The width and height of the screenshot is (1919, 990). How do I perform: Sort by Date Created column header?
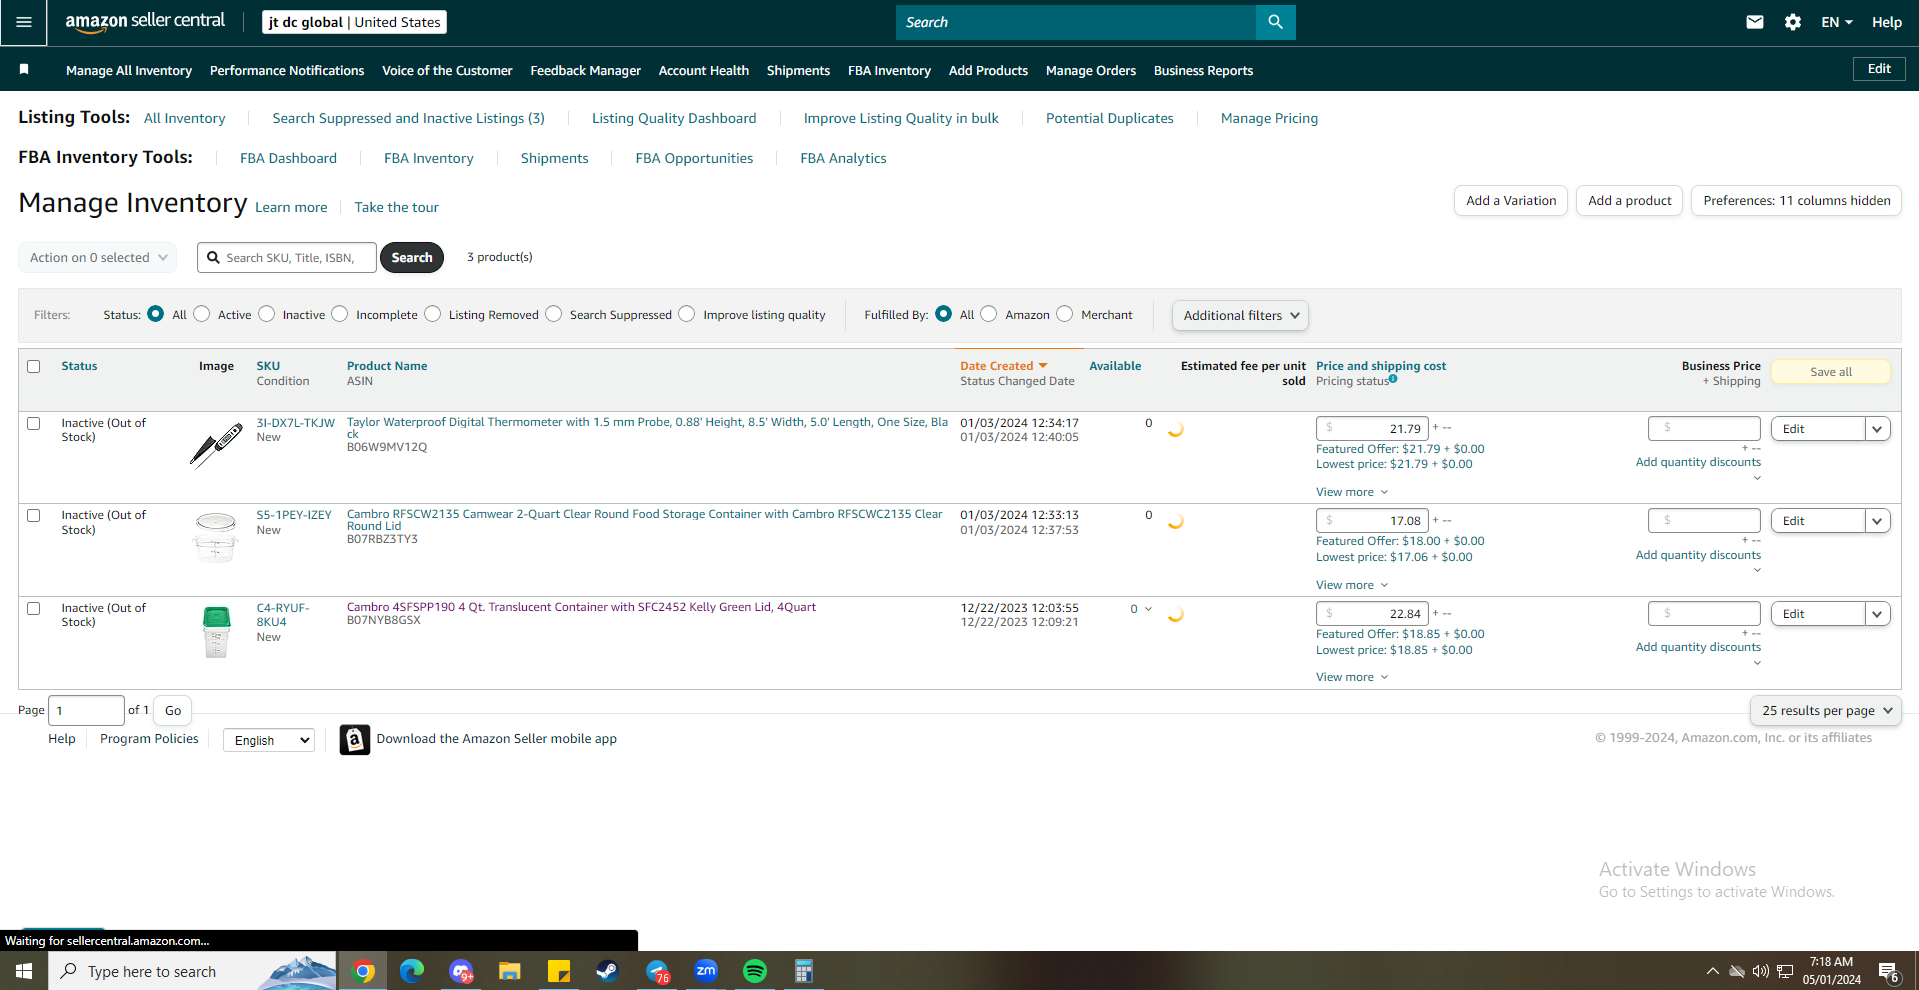click(1003, 366)
